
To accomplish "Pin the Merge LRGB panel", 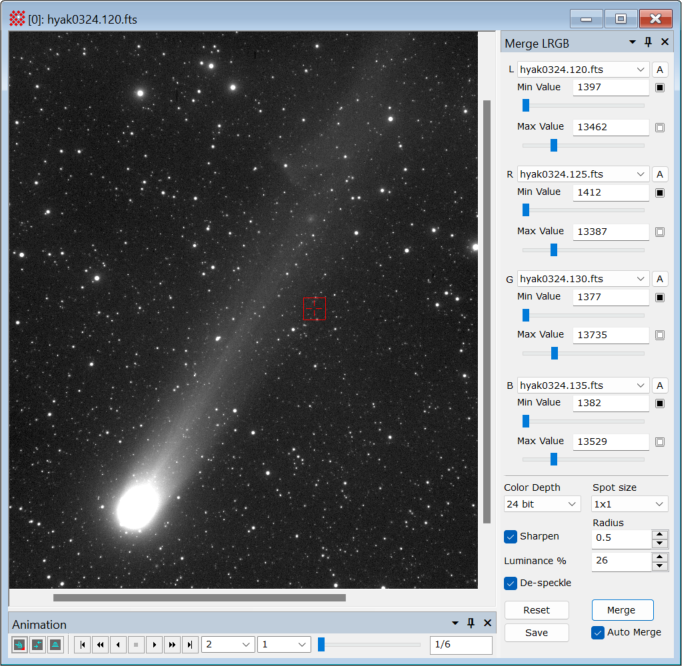I will [648, 43].
